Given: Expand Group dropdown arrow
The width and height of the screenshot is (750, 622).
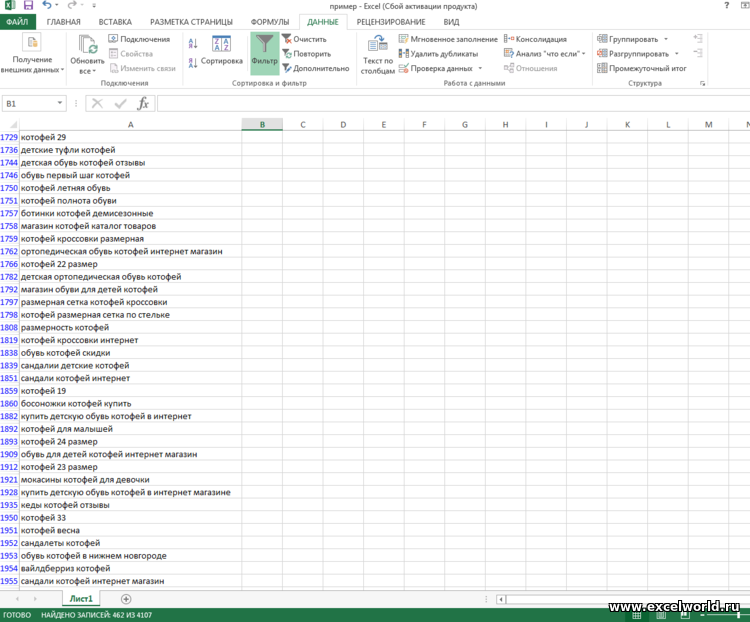Looking at the screenshot, I should coord(666,39).
